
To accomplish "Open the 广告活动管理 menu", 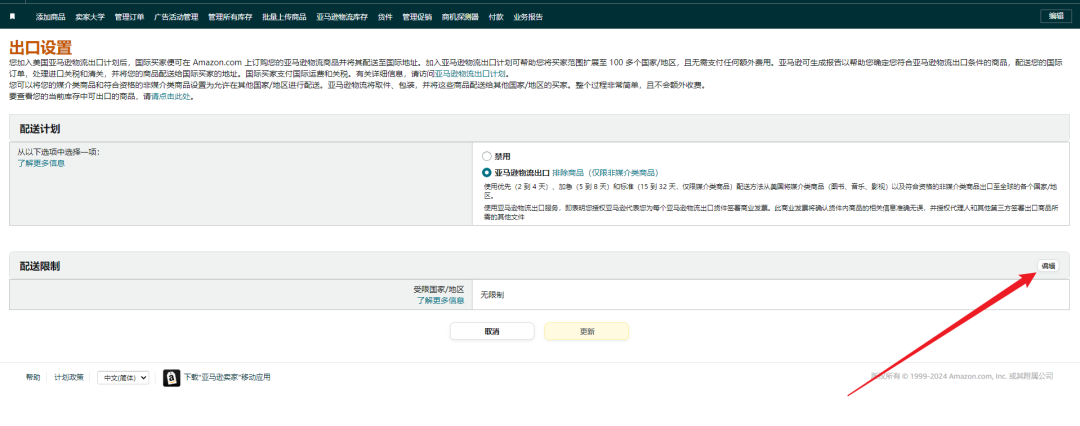I will [x=176, y=17].
